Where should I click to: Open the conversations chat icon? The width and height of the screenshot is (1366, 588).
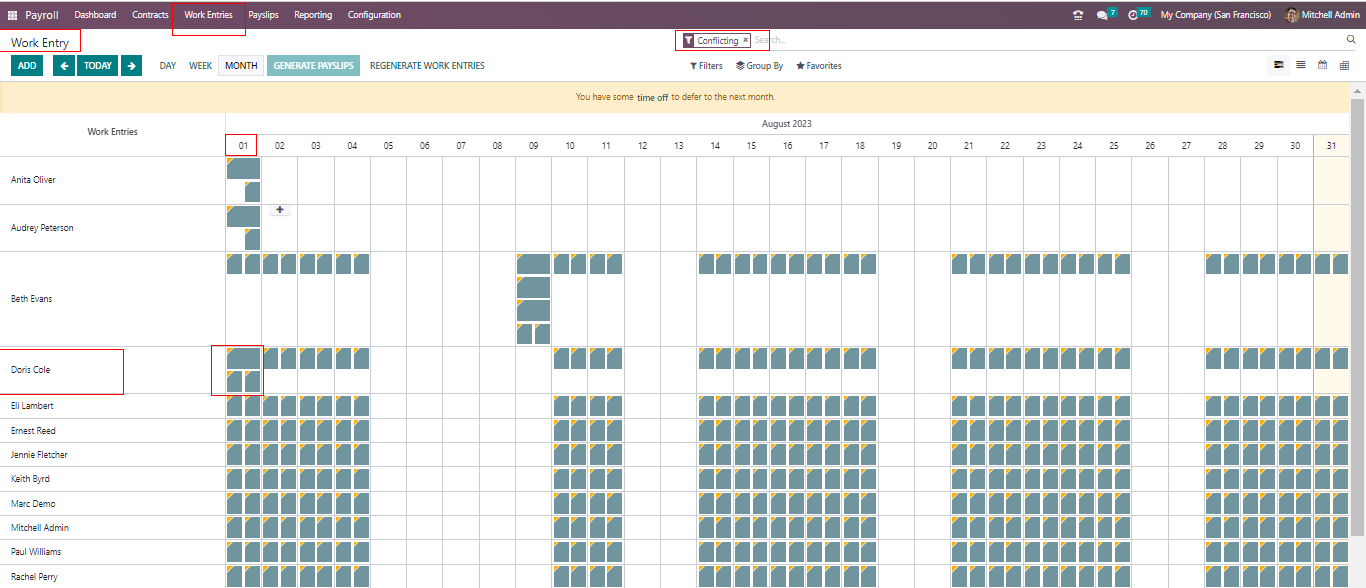[x=1102, y=15]
